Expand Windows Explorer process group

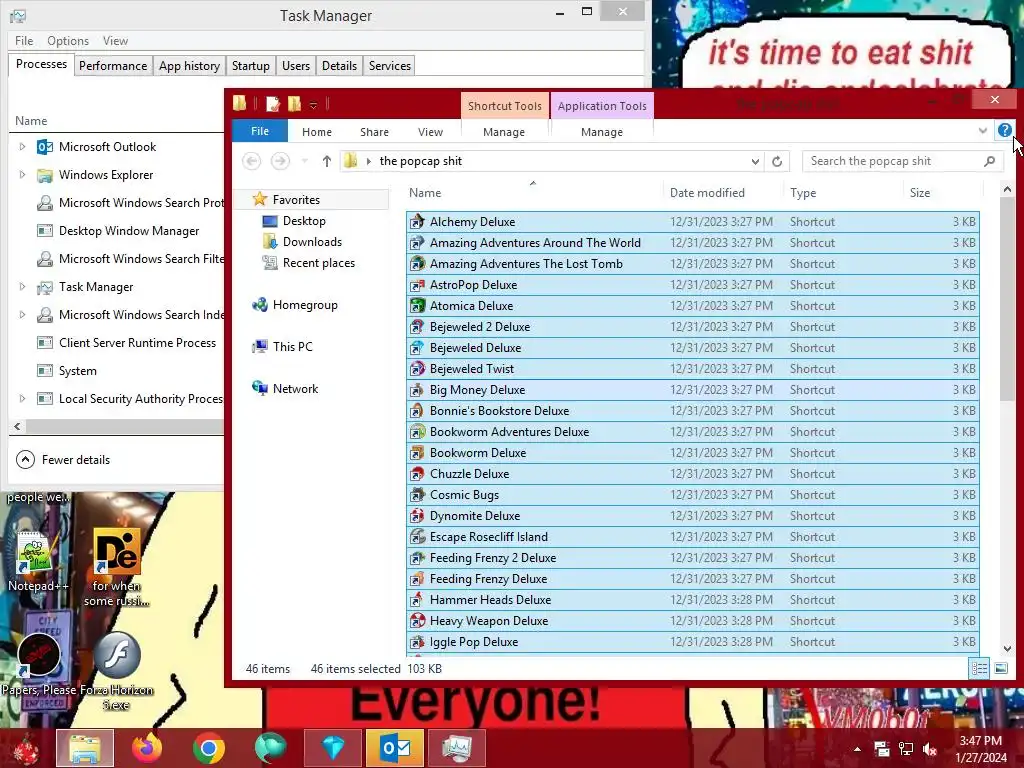click(x=22, y=175)
